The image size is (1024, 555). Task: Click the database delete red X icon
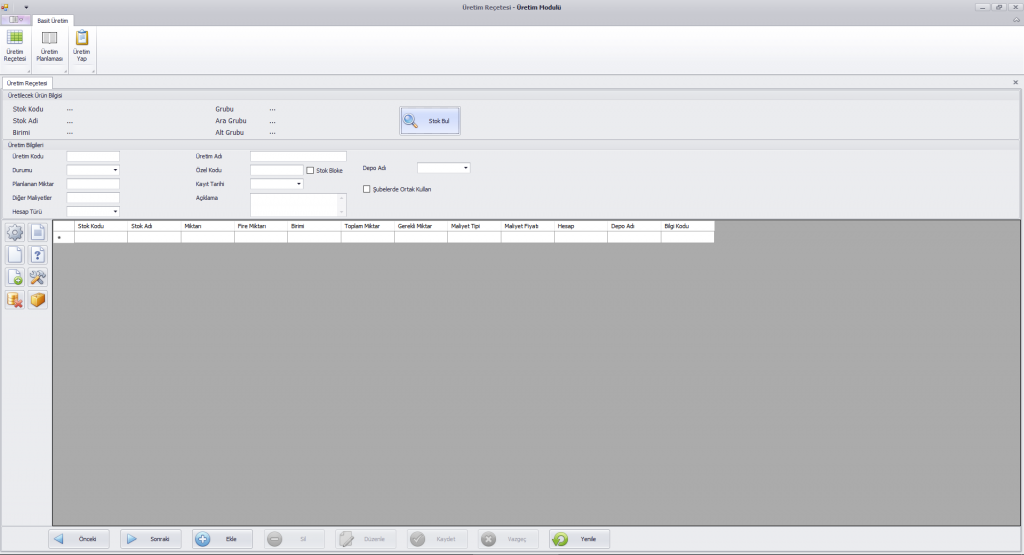point(15,300)
